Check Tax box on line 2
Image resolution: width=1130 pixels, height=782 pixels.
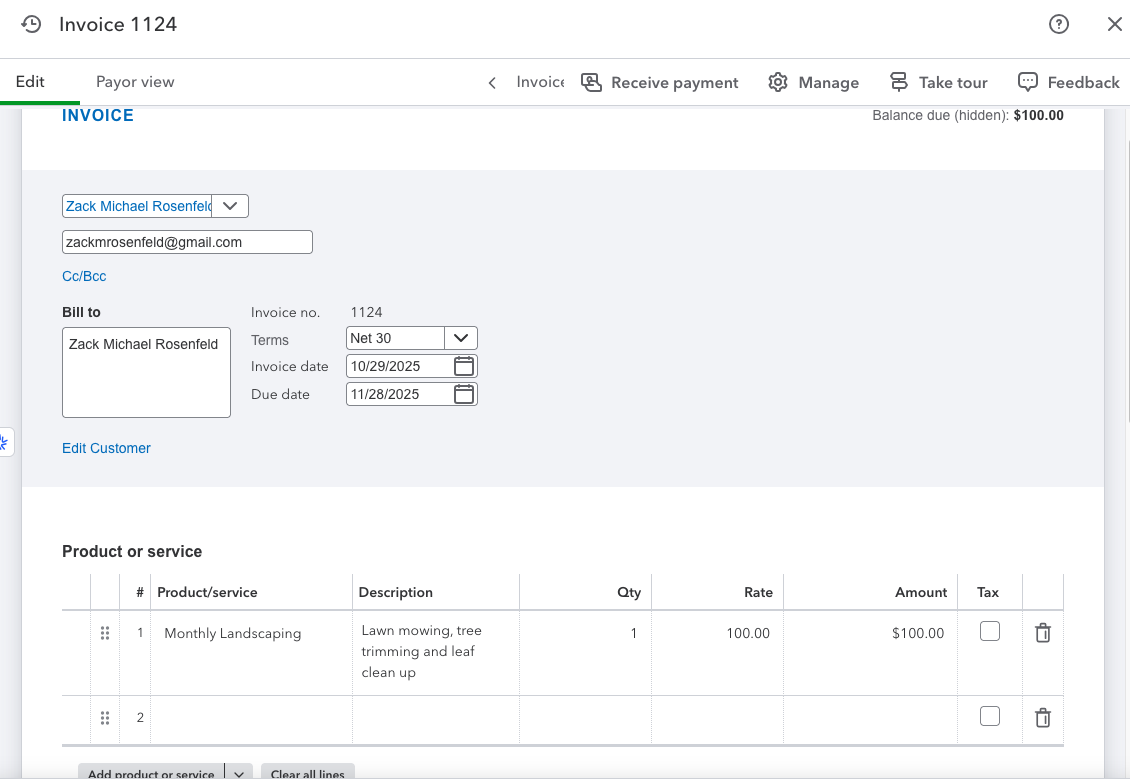coord(990,716)
